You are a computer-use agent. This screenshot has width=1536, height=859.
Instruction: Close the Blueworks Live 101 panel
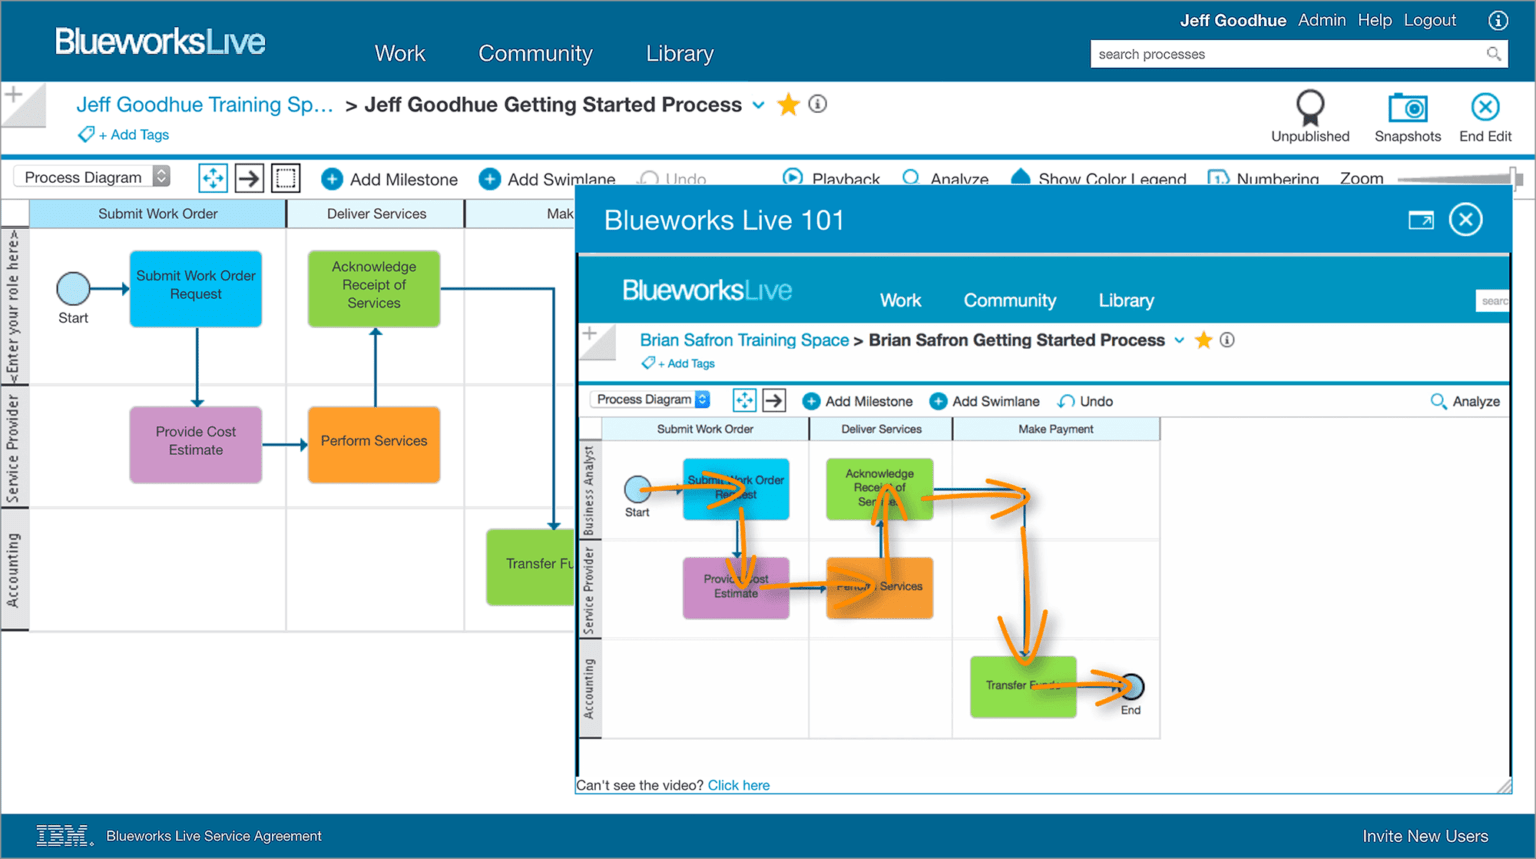(1466, 219)
